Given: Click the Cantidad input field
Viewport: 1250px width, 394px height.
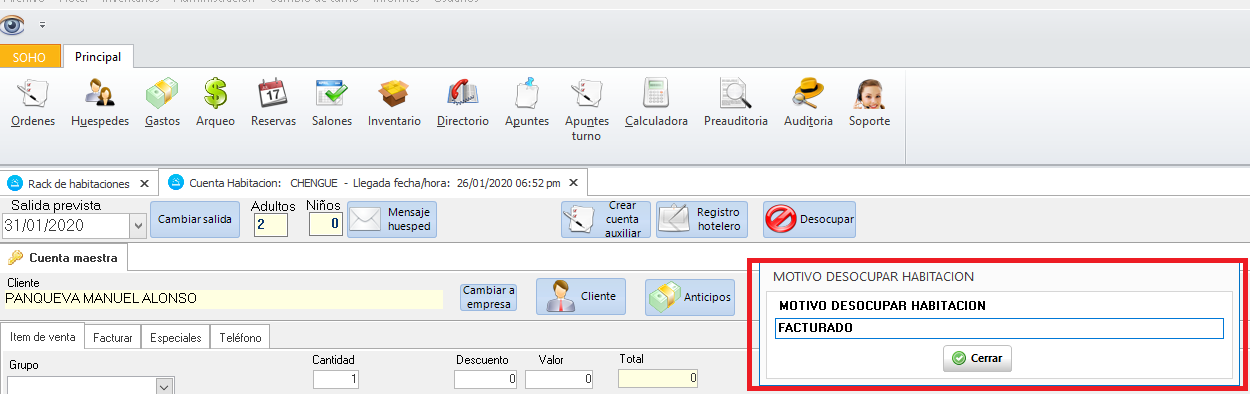Looking at the screenshot, I should [336, 379].
